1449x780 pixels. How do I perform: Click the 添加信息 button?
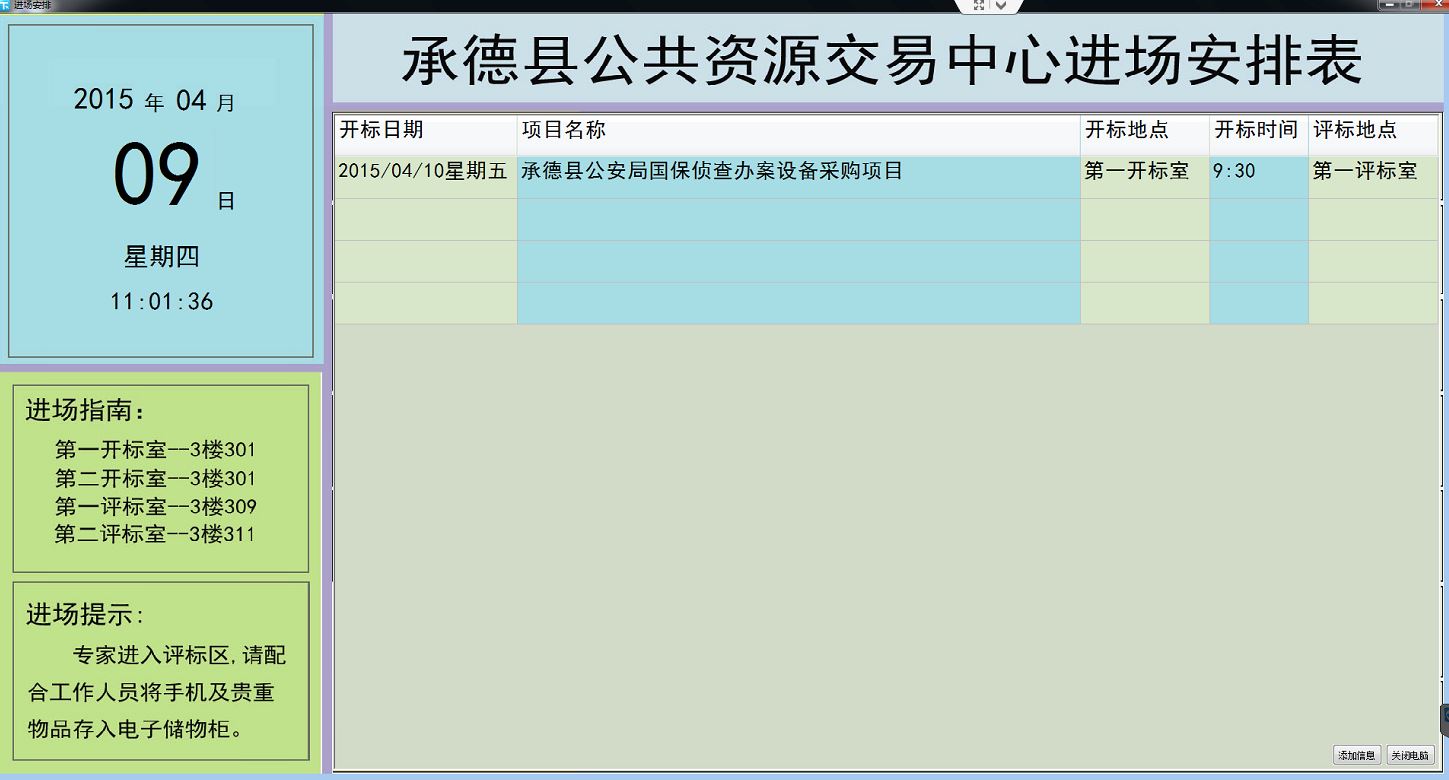point(1357,755)
